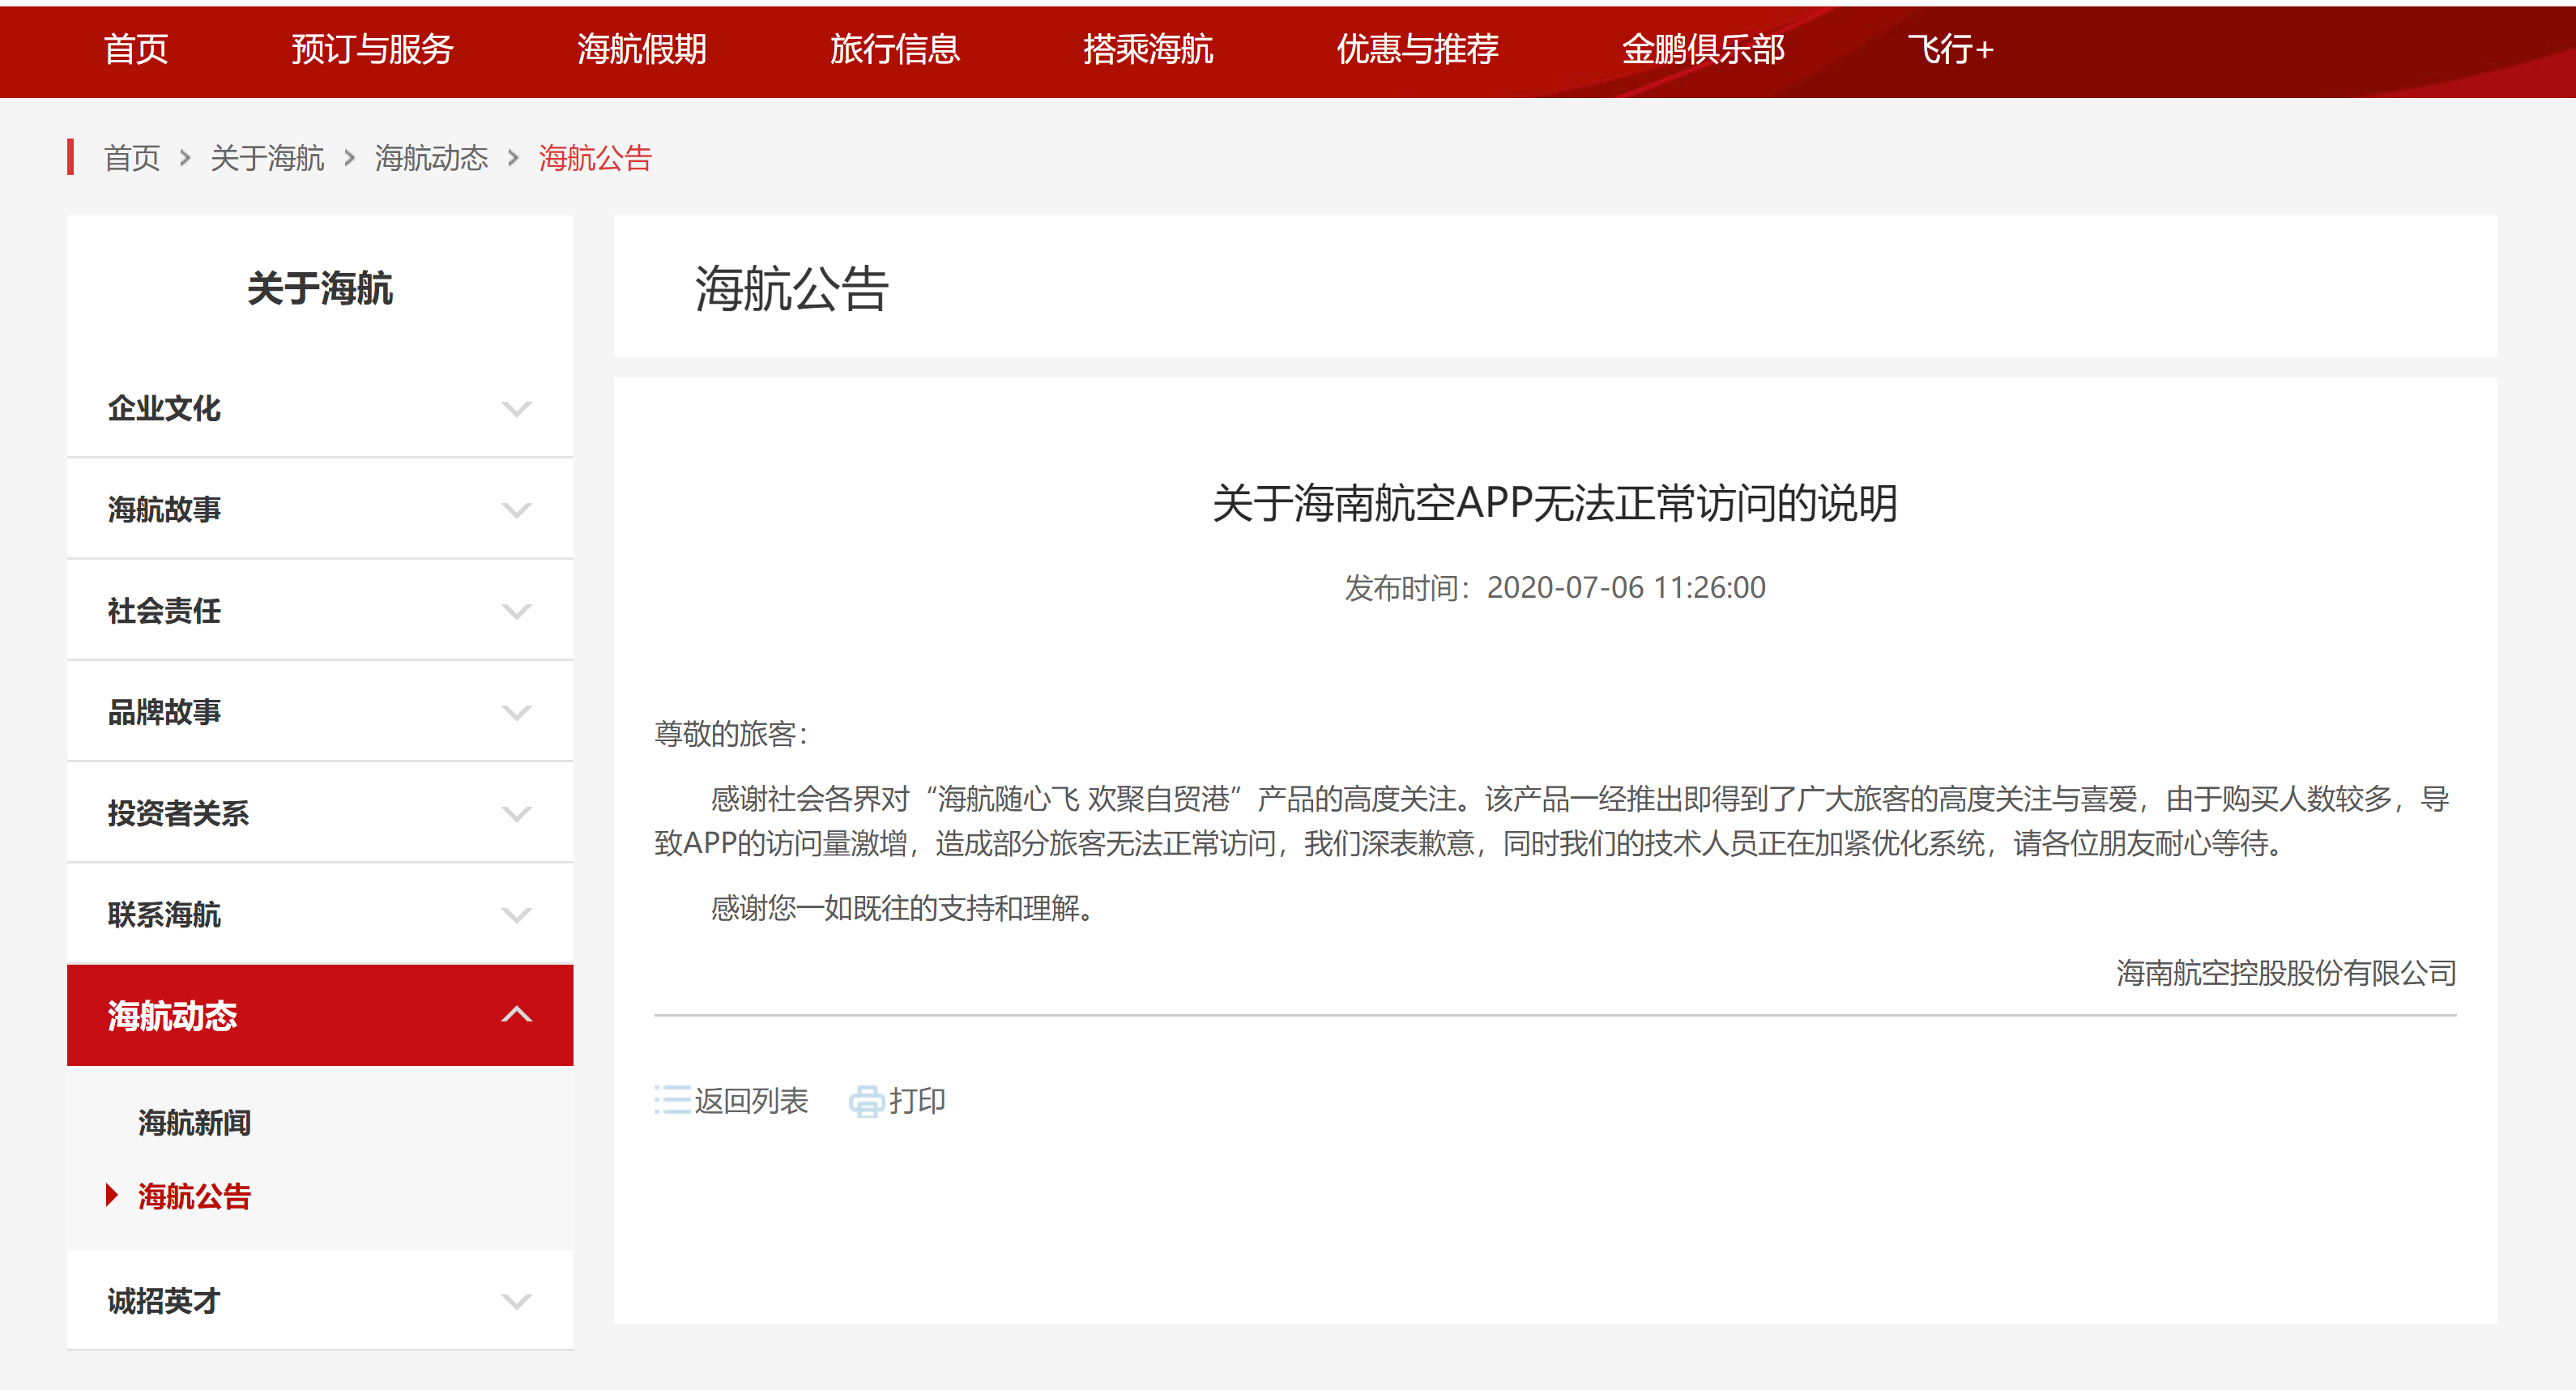This screenshot has height=1390, width=2576.
Task: Open the 金鹏俱乐部 navigation menu
Action: pyautogui.click(x=1702, y=49)
